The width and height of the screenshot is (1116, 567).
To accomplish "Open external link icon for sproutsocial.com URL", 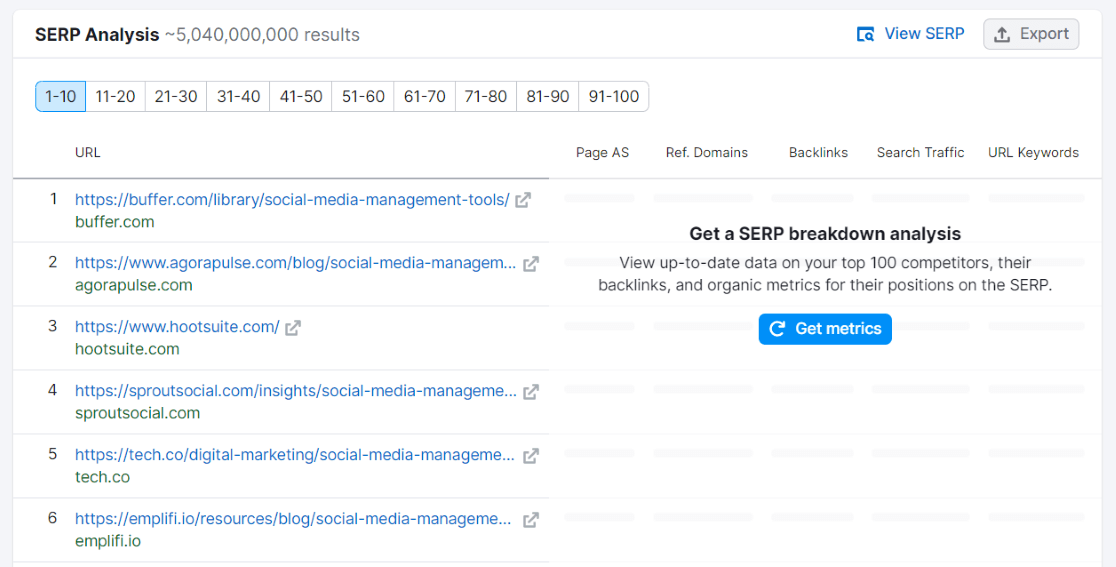I will 531,391.
